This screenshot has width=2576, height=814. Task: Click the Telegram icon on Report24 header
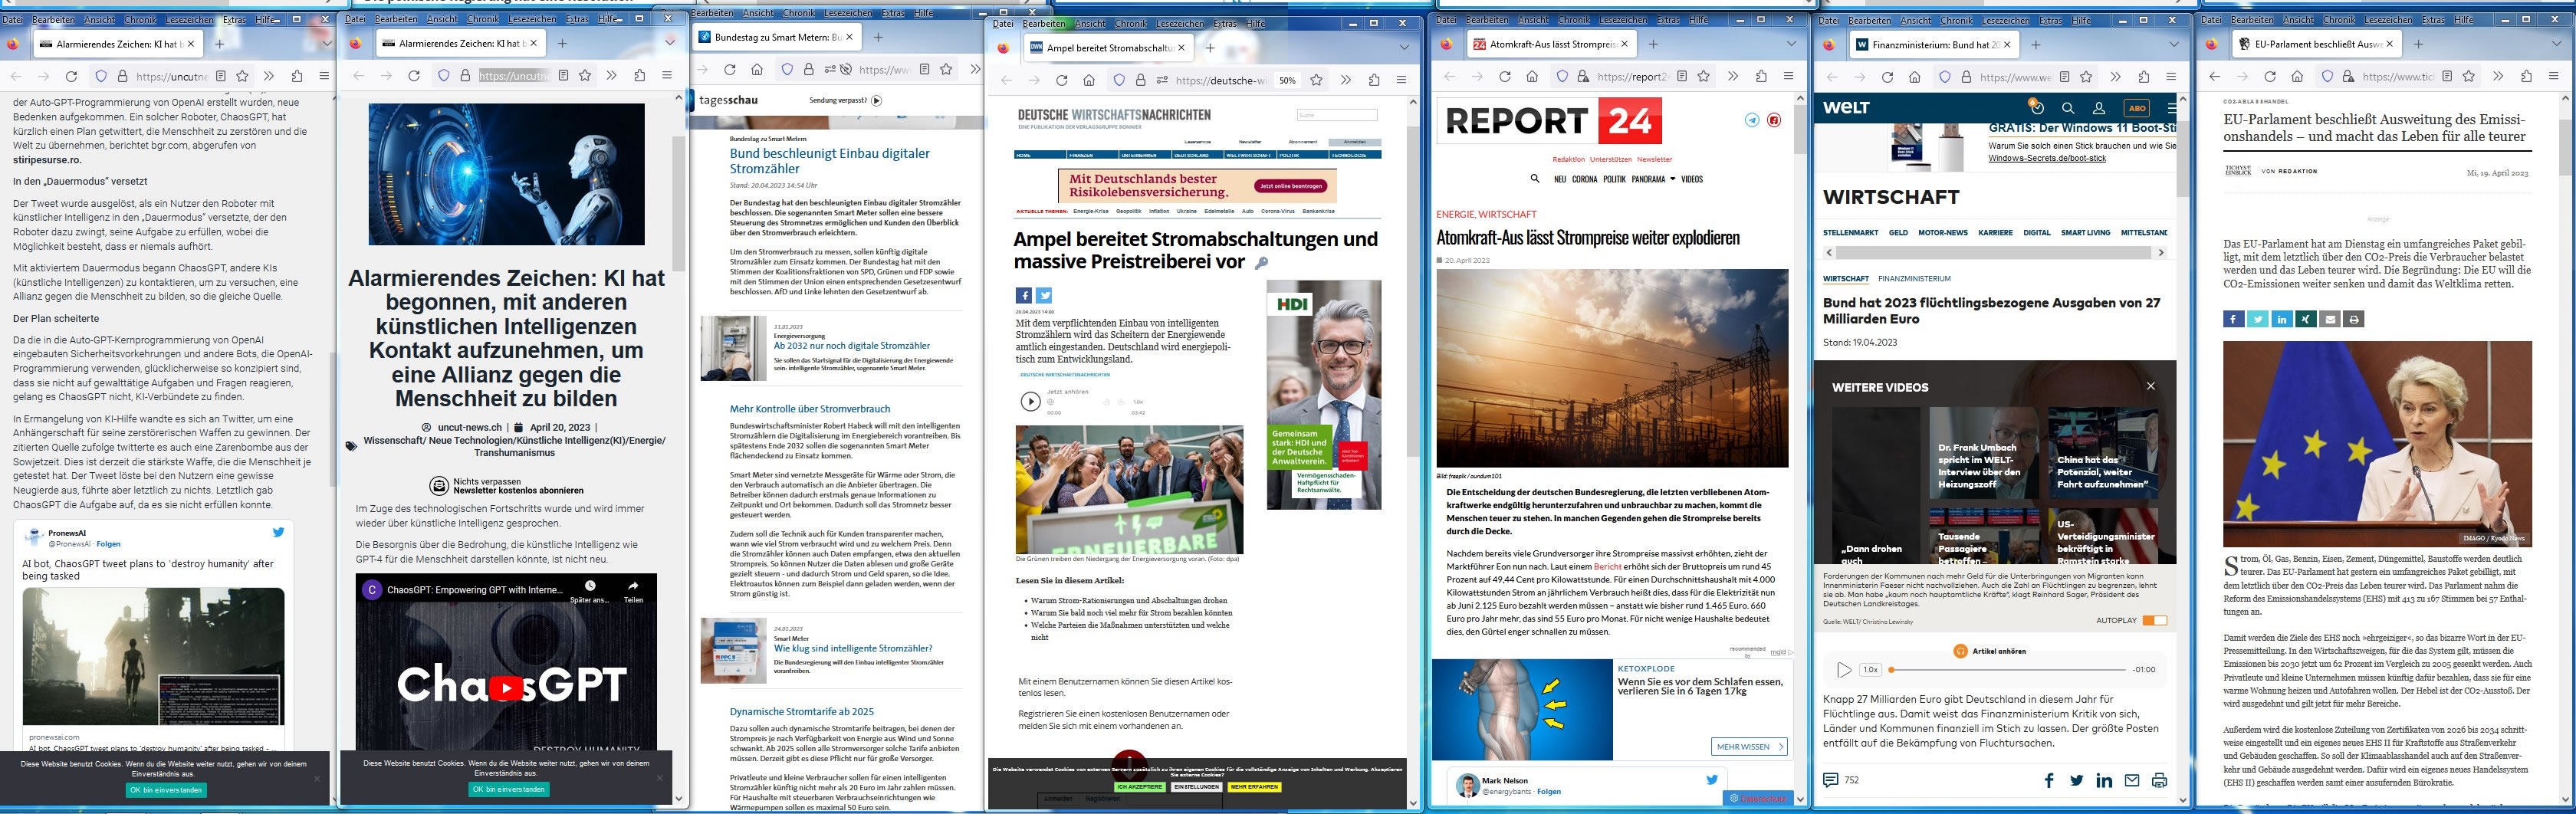tap(1752, 120)
